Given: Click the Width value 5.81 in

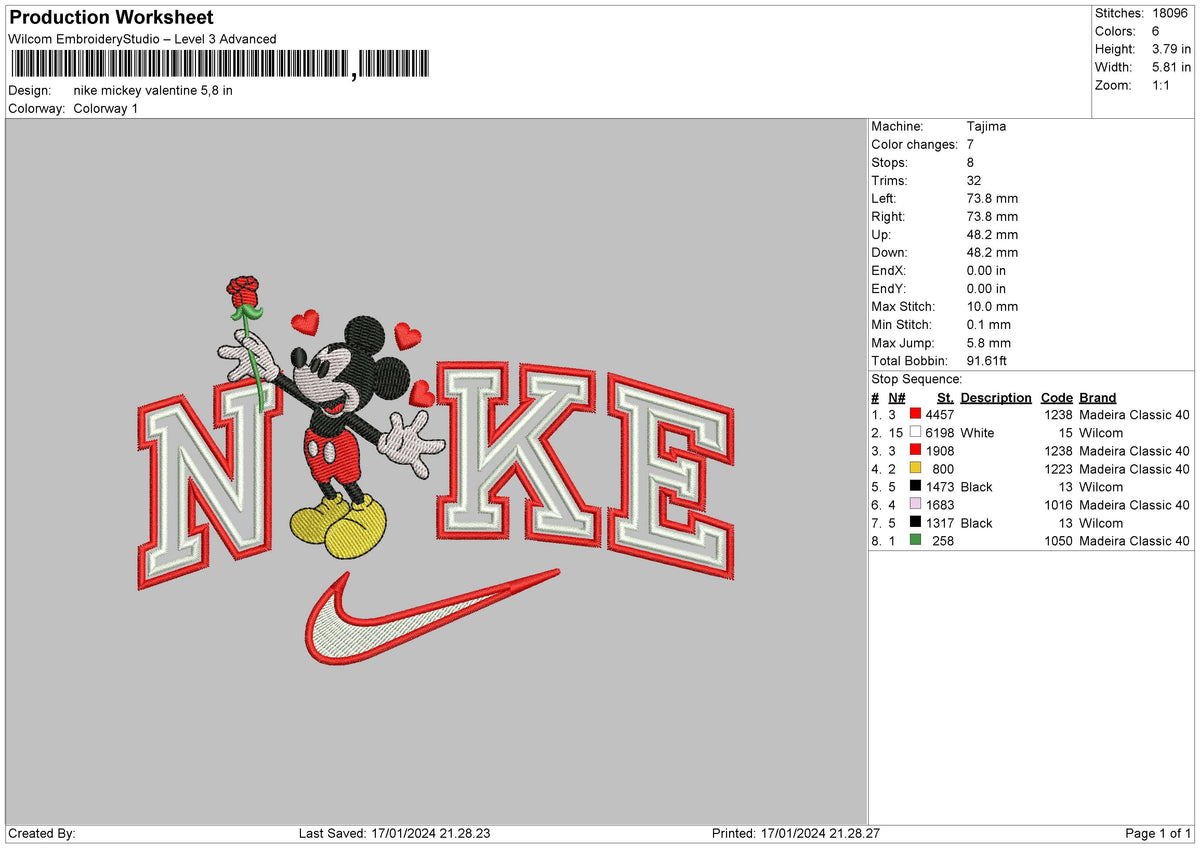Looking at the screenshot, I should click(x=1171, y=67).
